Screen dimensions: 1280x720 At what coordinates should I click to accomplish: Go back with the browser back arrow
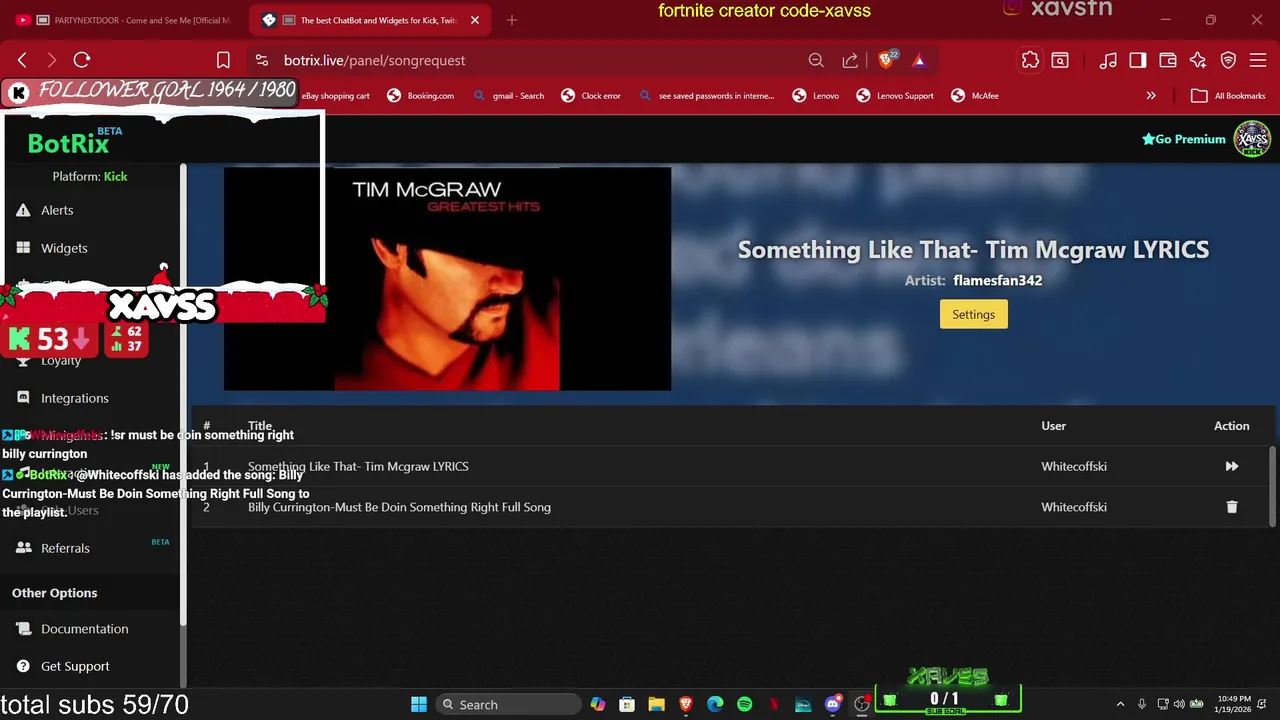click(x=22, y=60)
